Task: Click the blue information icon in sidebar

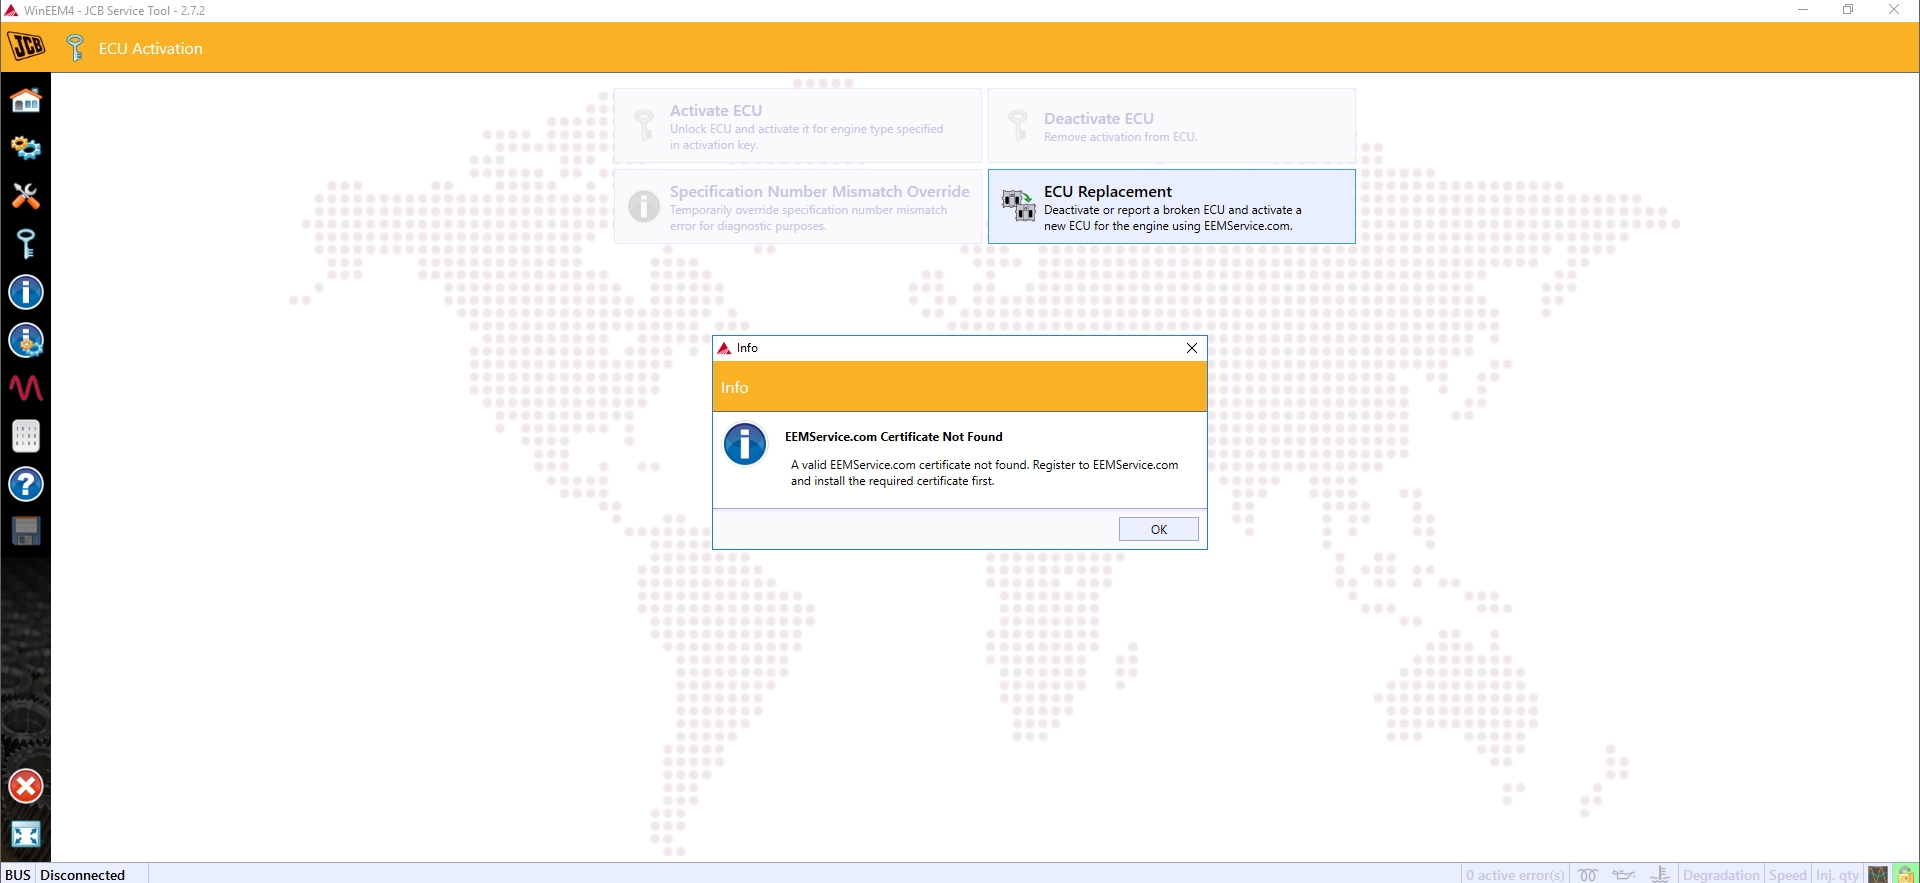Action: tap(26, 292)
